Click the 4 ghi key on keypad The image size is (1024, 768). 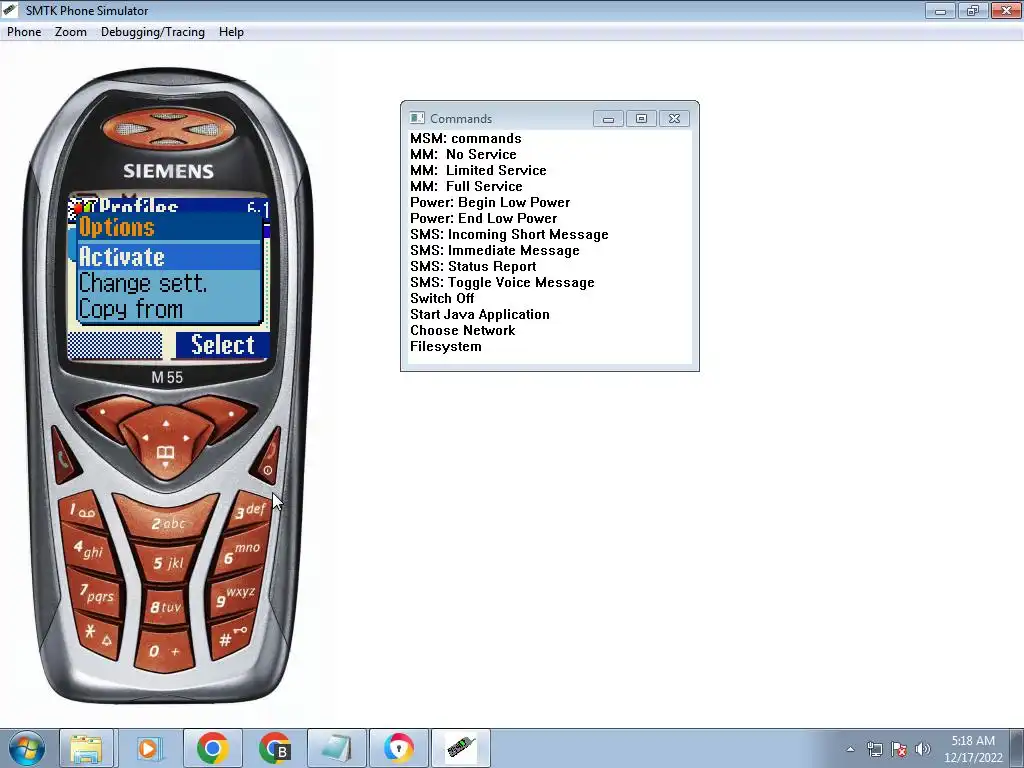[x=89, y=551]
